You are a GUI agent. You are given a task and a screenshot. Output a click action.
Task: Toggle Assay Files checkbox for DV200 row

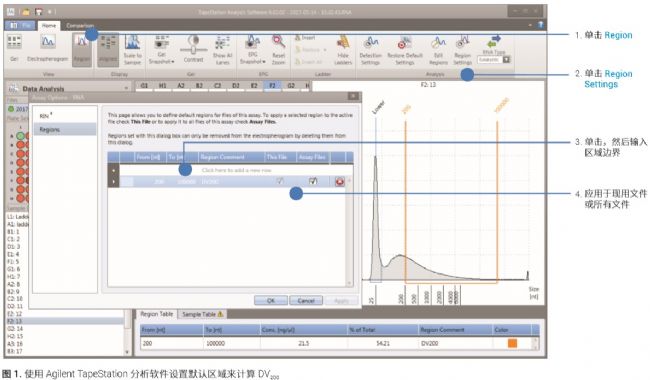coord(313,181)
